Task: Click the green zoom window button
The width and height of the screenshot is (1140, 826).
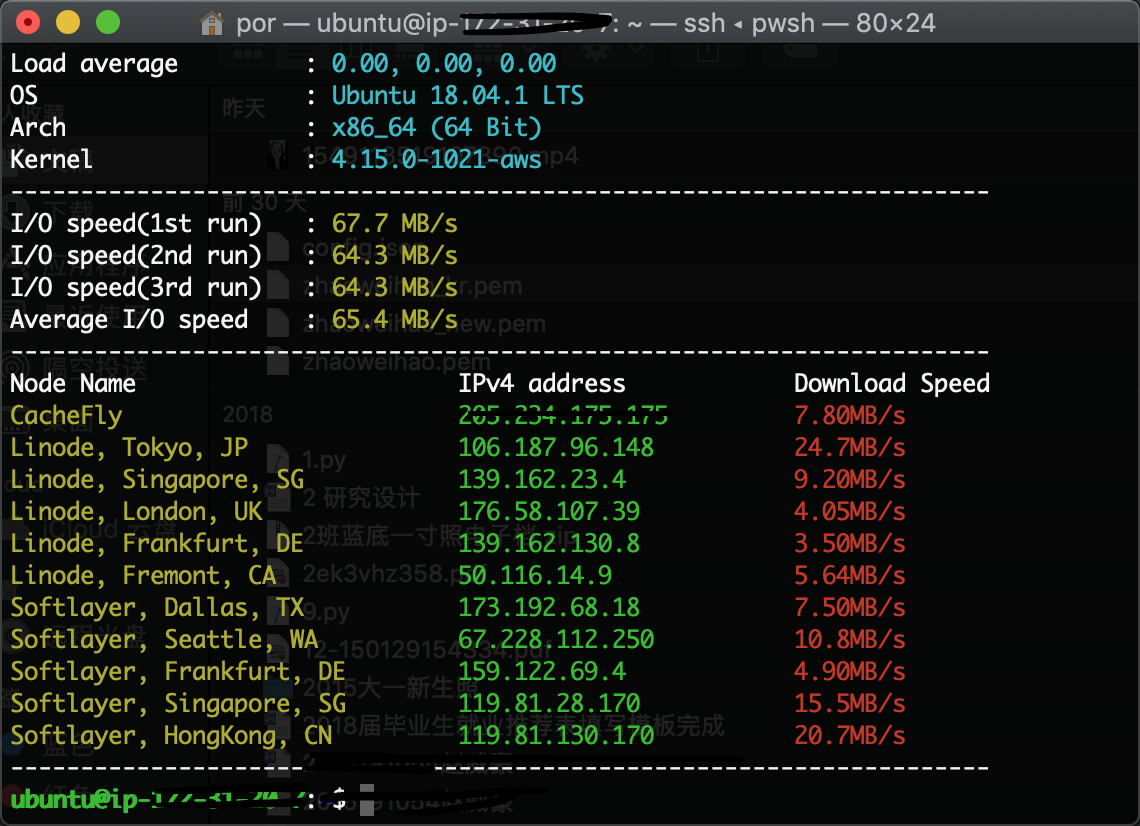Action: point(108,23)
